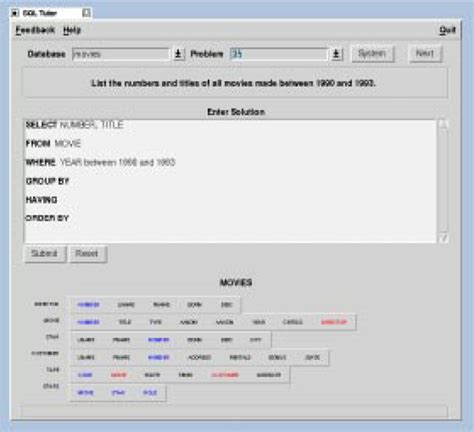The width and height of the screenshot is (474, 432).
Task: Click AAWON attribute in MOVIE row
Action: [x=225, y=322]
